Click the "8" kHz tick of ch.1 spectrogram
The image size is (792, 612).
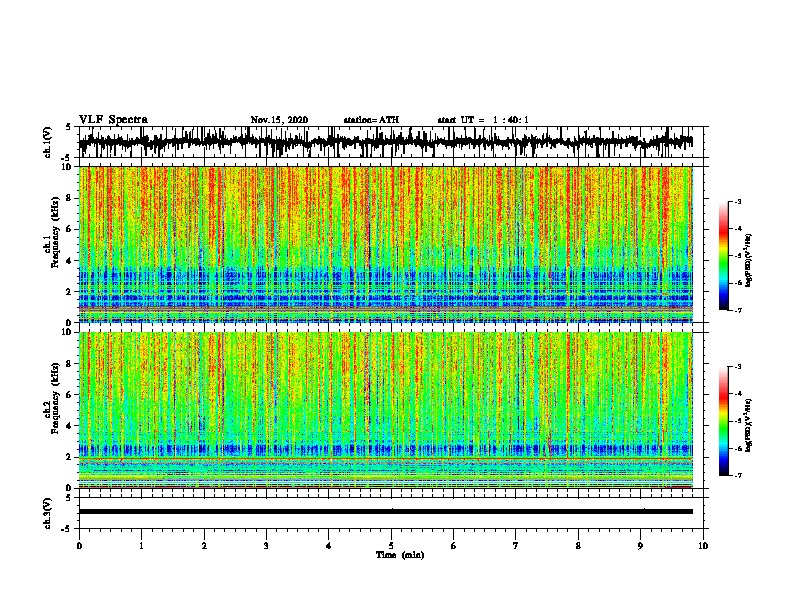[x=69, y=198]
